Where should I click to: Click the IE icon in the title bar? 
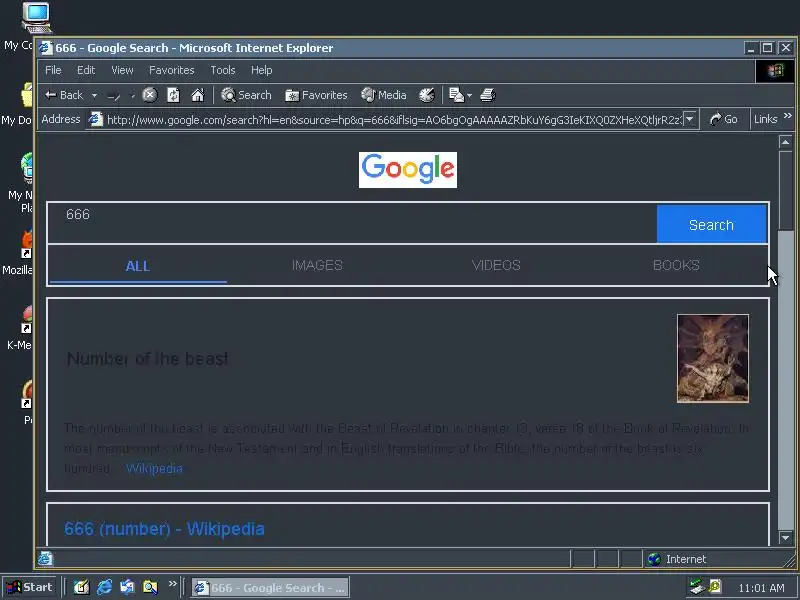coord(46,48)
